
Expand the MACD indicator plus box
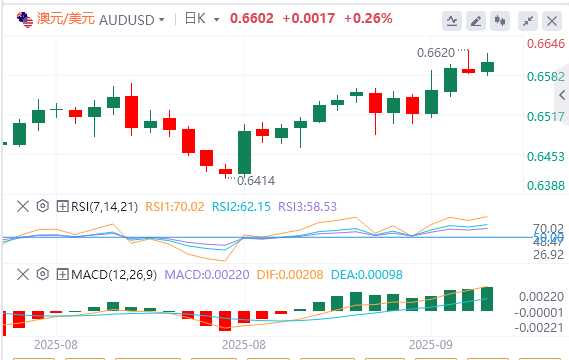(62, 274)
